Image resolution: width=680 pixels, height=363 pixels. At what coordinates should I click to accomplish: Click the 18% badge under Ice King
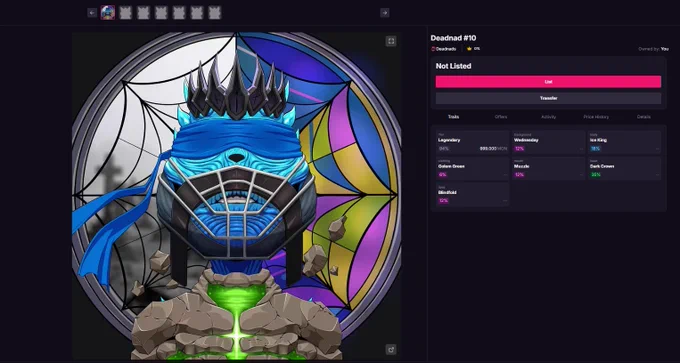pos(595,149)
